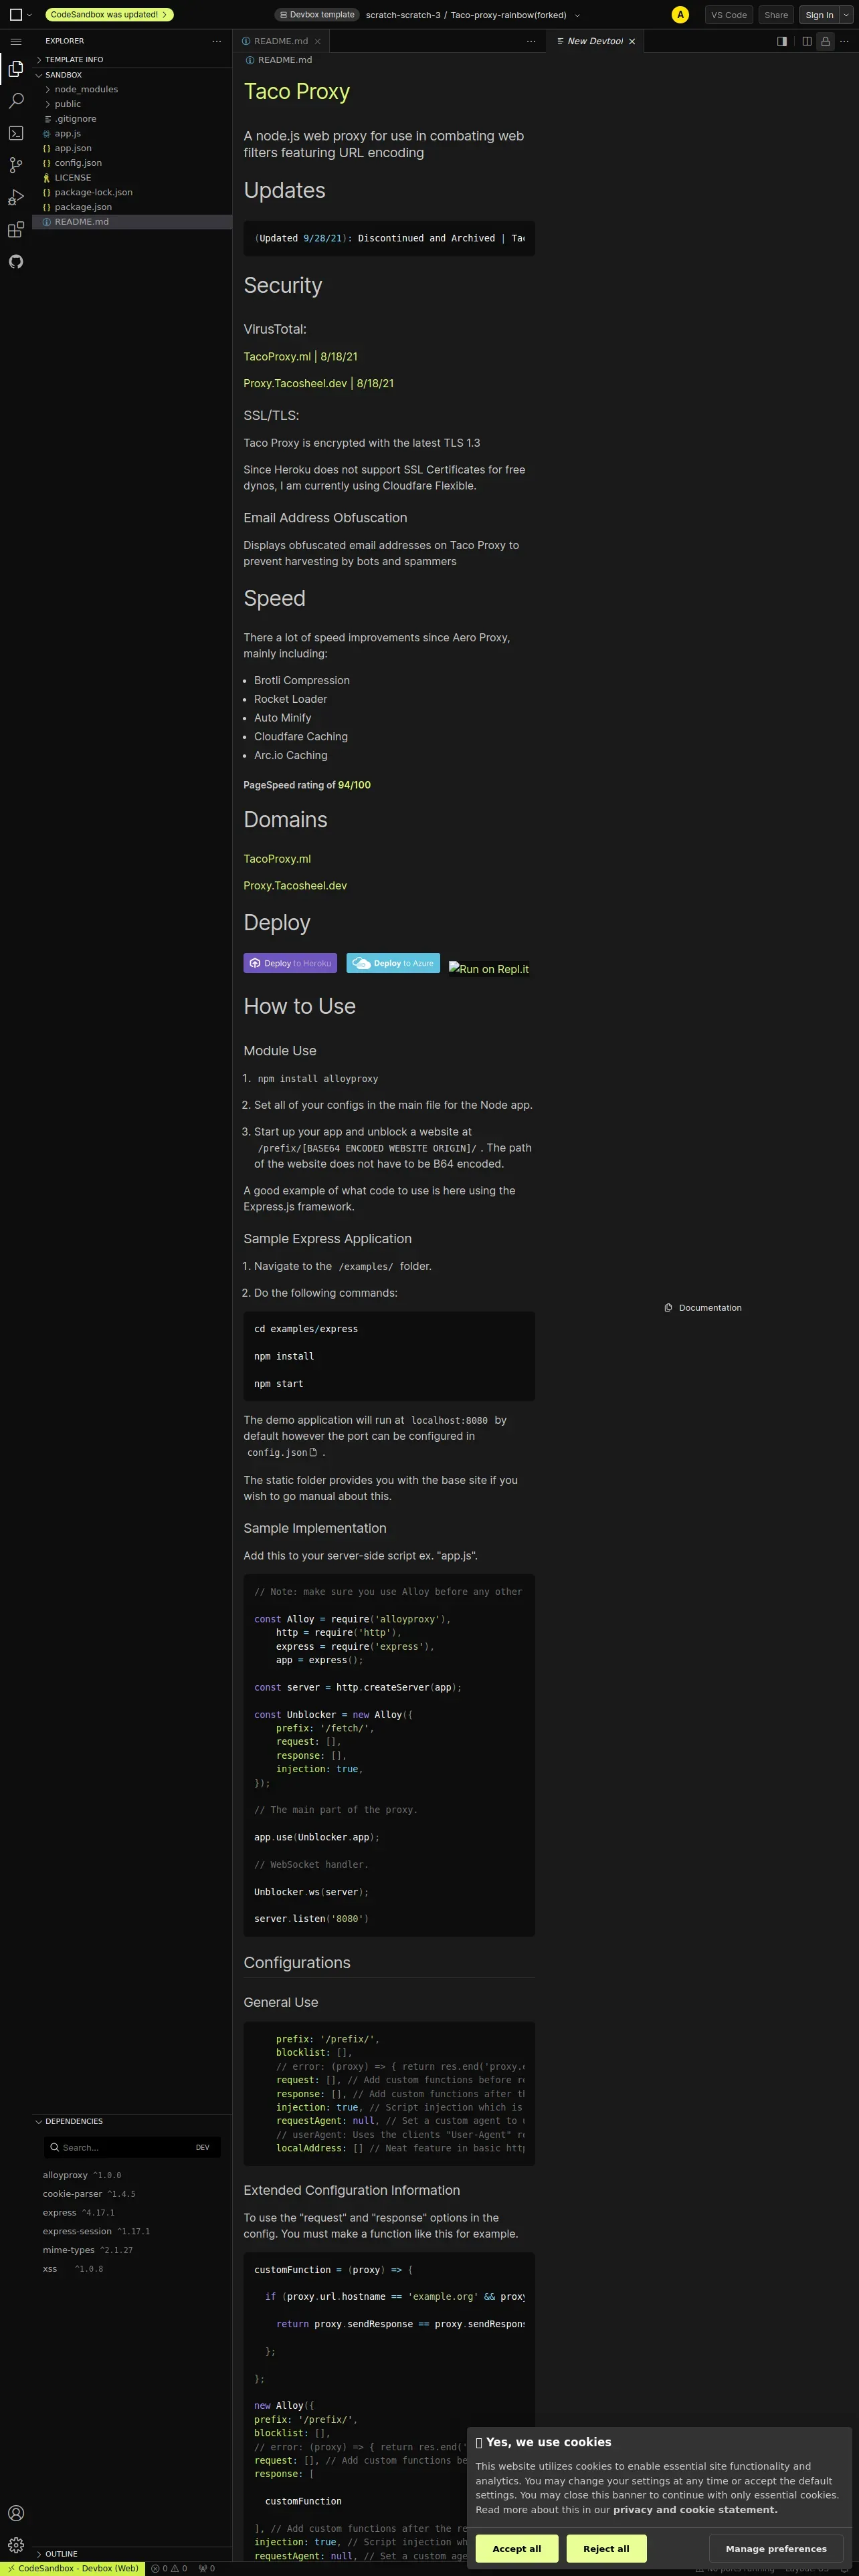Open the Source Control view
This screenshot has width=859, height=2576.
16,165
